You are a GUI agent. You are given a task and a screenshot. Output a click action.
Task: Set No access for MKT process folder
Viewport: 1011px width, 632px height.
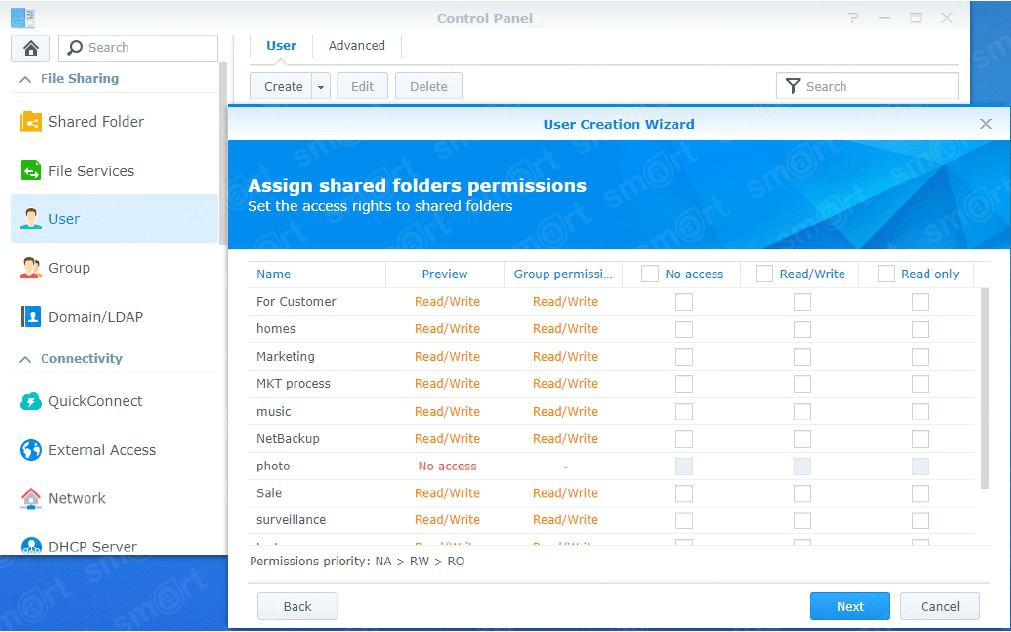pyautogui.click(x=683, y=384)
